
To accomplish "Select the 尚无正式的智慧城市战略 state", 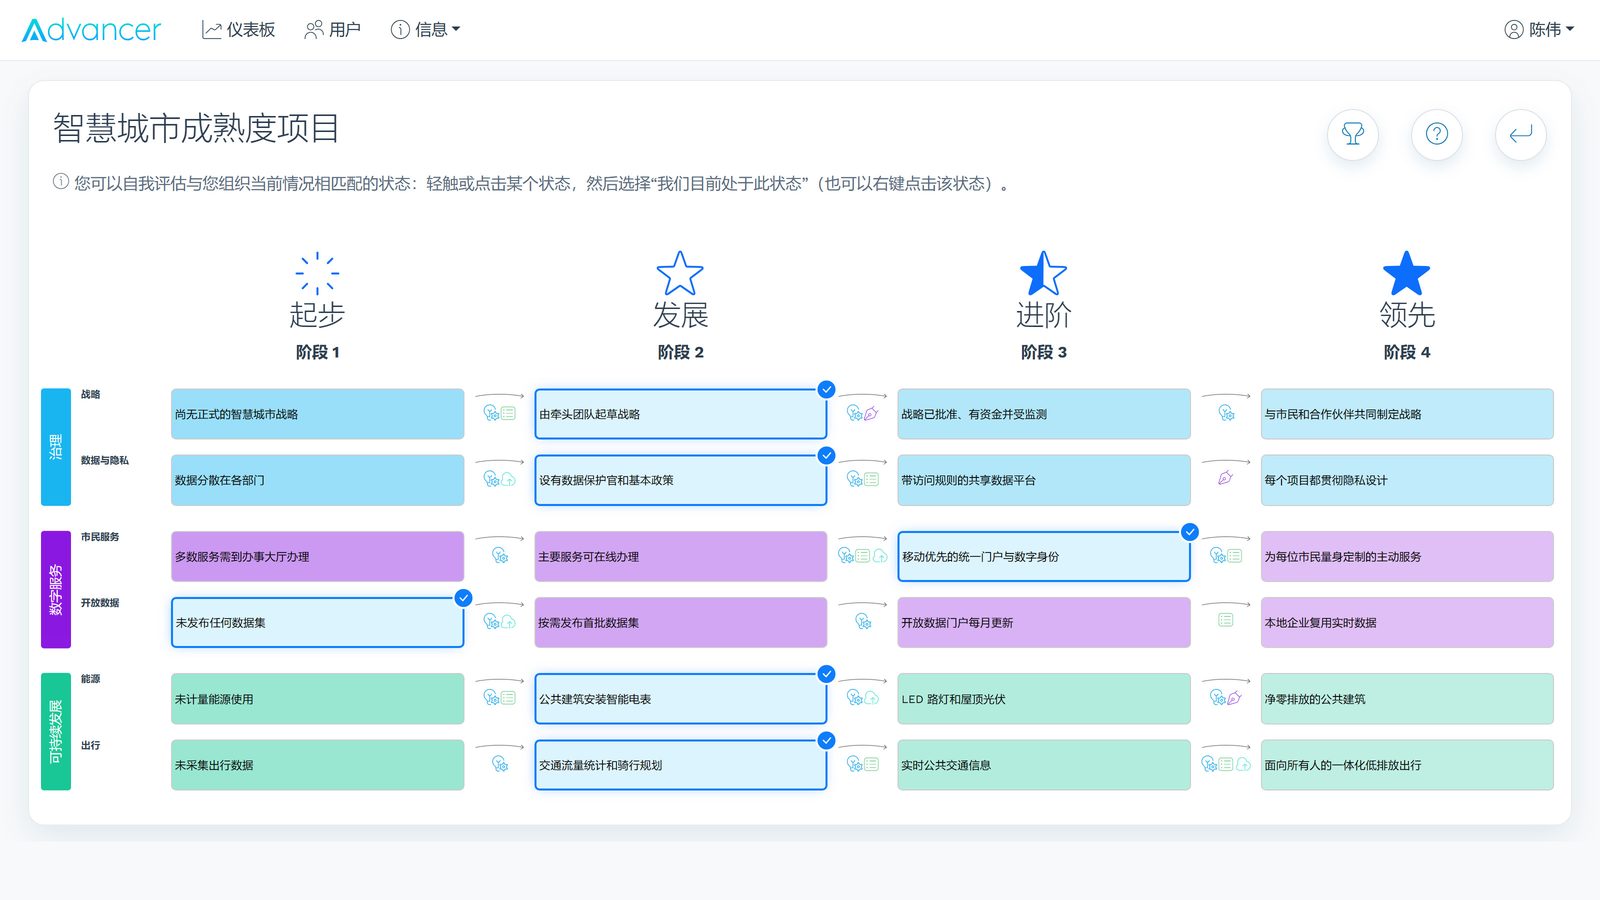I will 317,414.
